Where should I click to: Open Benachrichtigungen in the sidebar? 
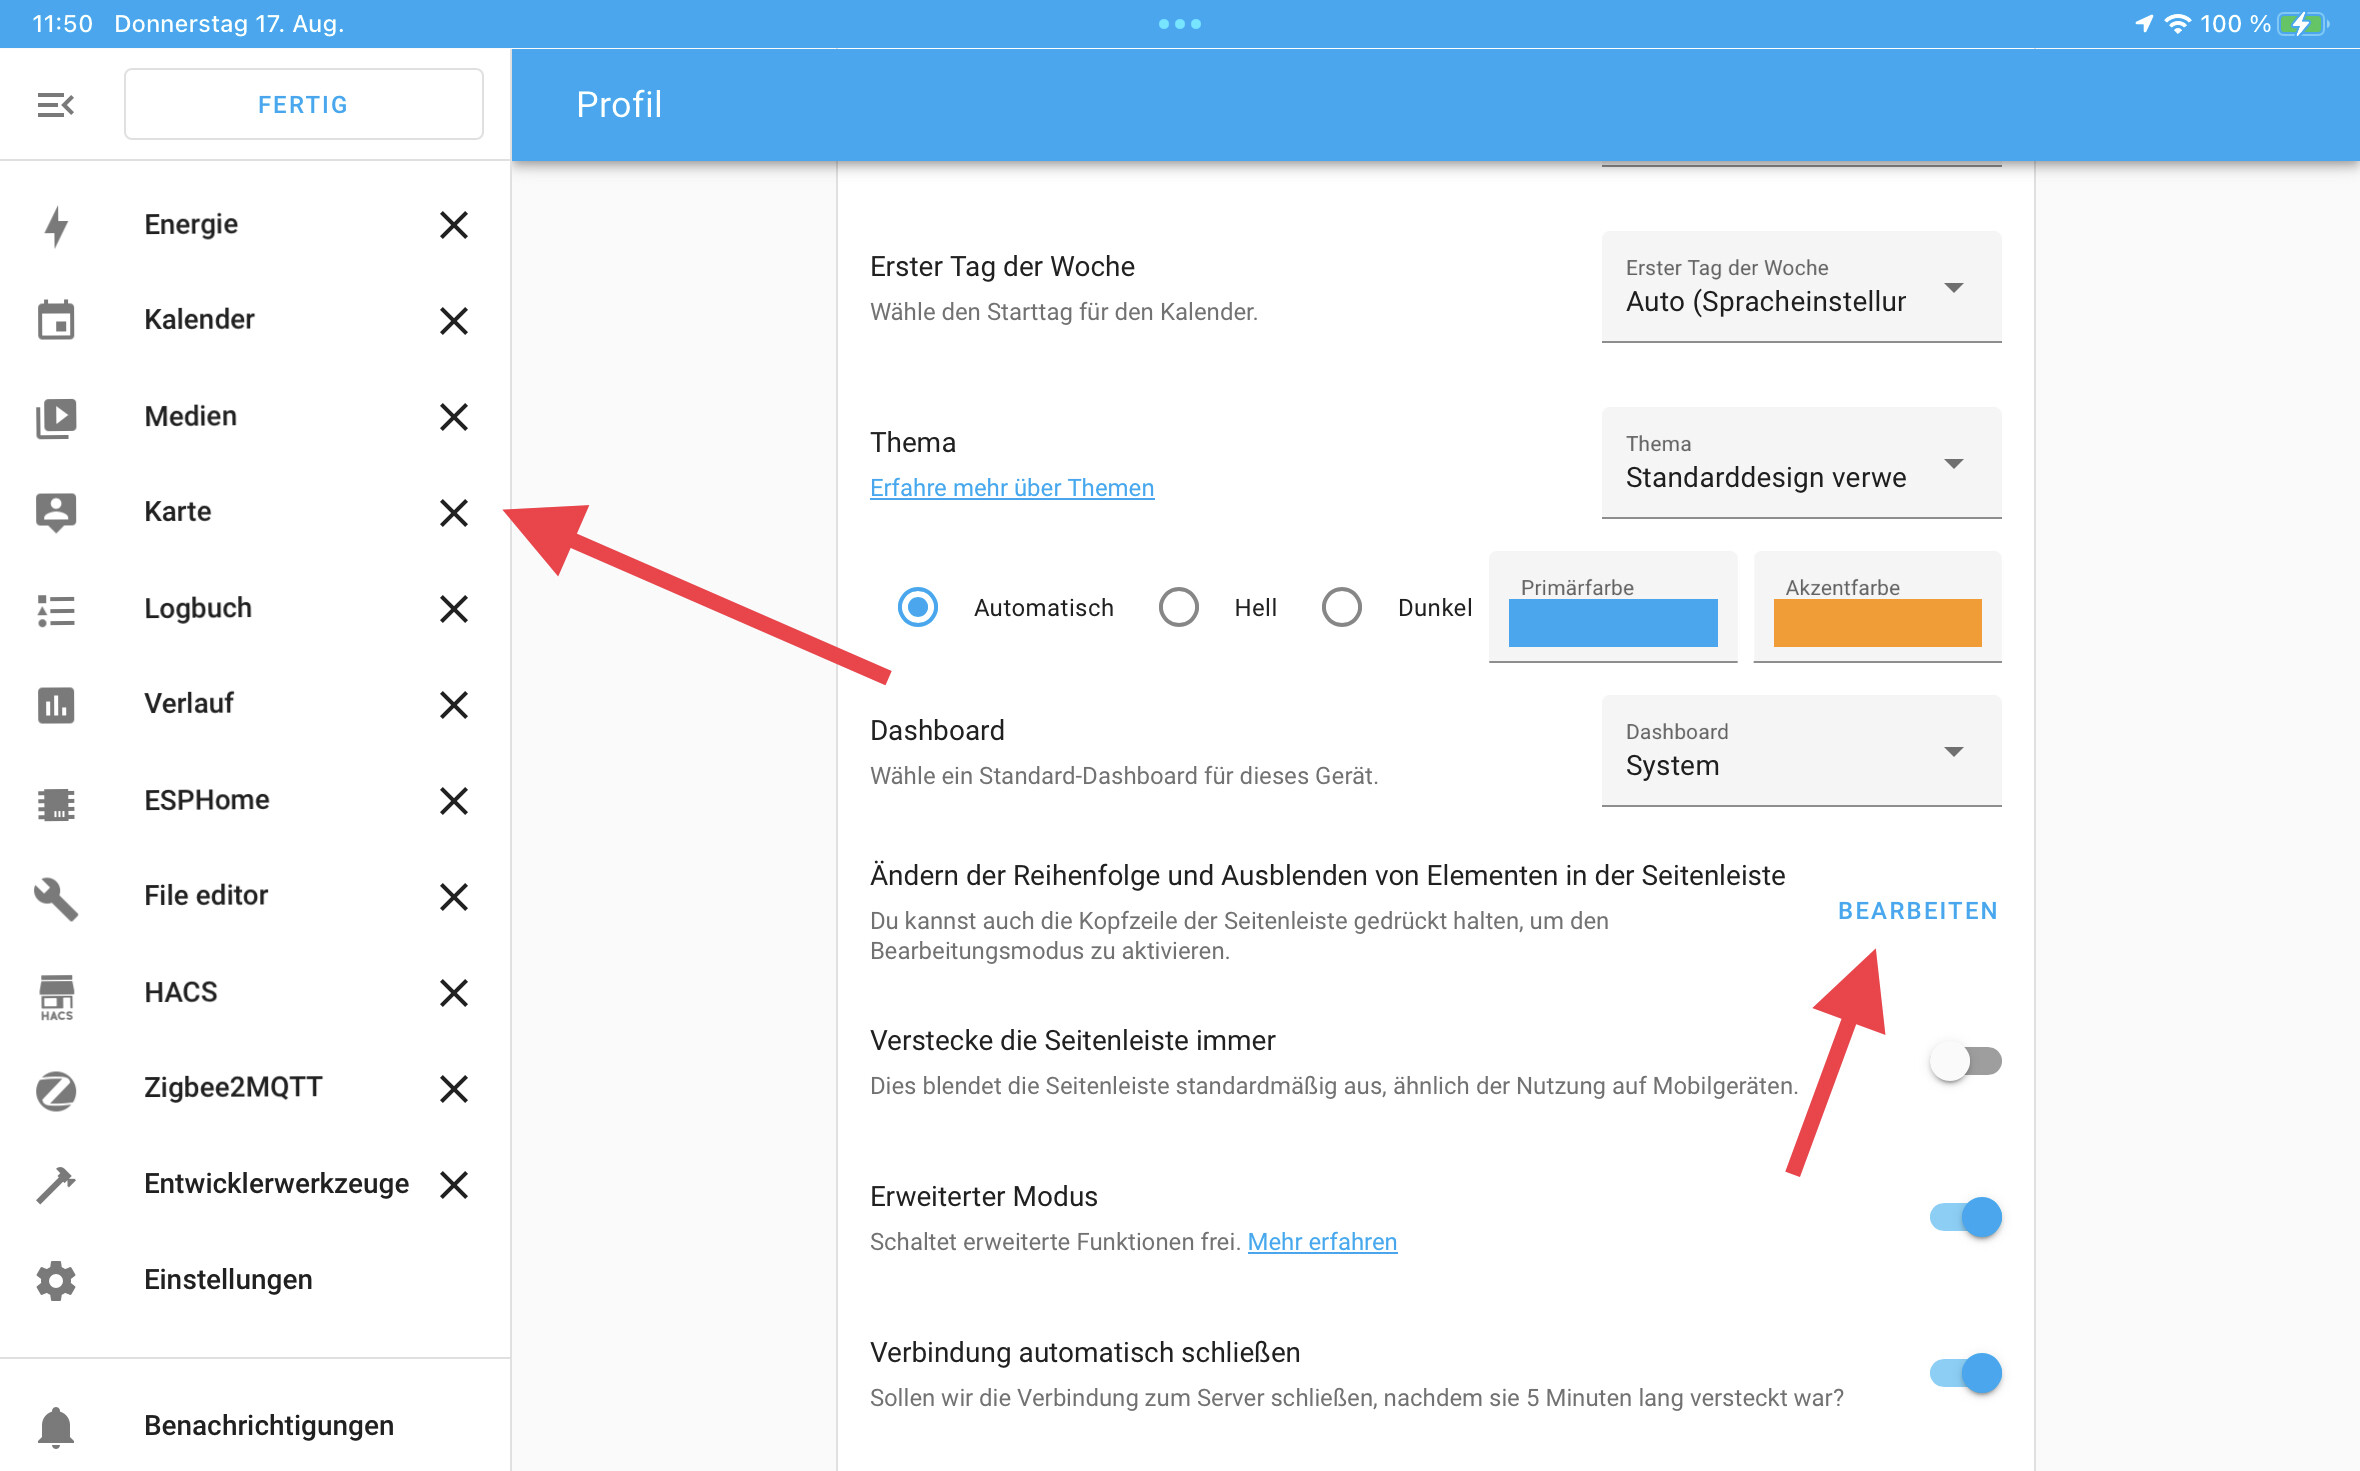pyautogui.click(x=269, y=1426)
